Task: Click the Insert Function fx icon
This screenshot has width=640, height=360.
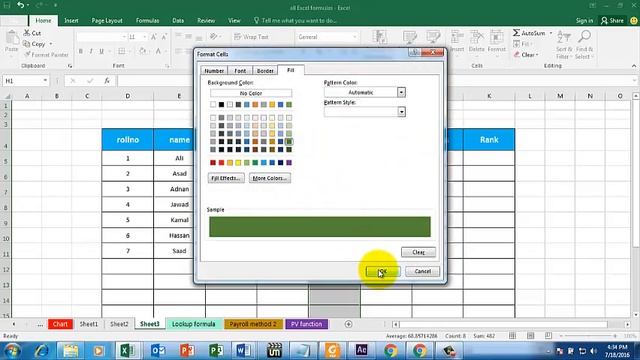Action: (x=107, y=81)
